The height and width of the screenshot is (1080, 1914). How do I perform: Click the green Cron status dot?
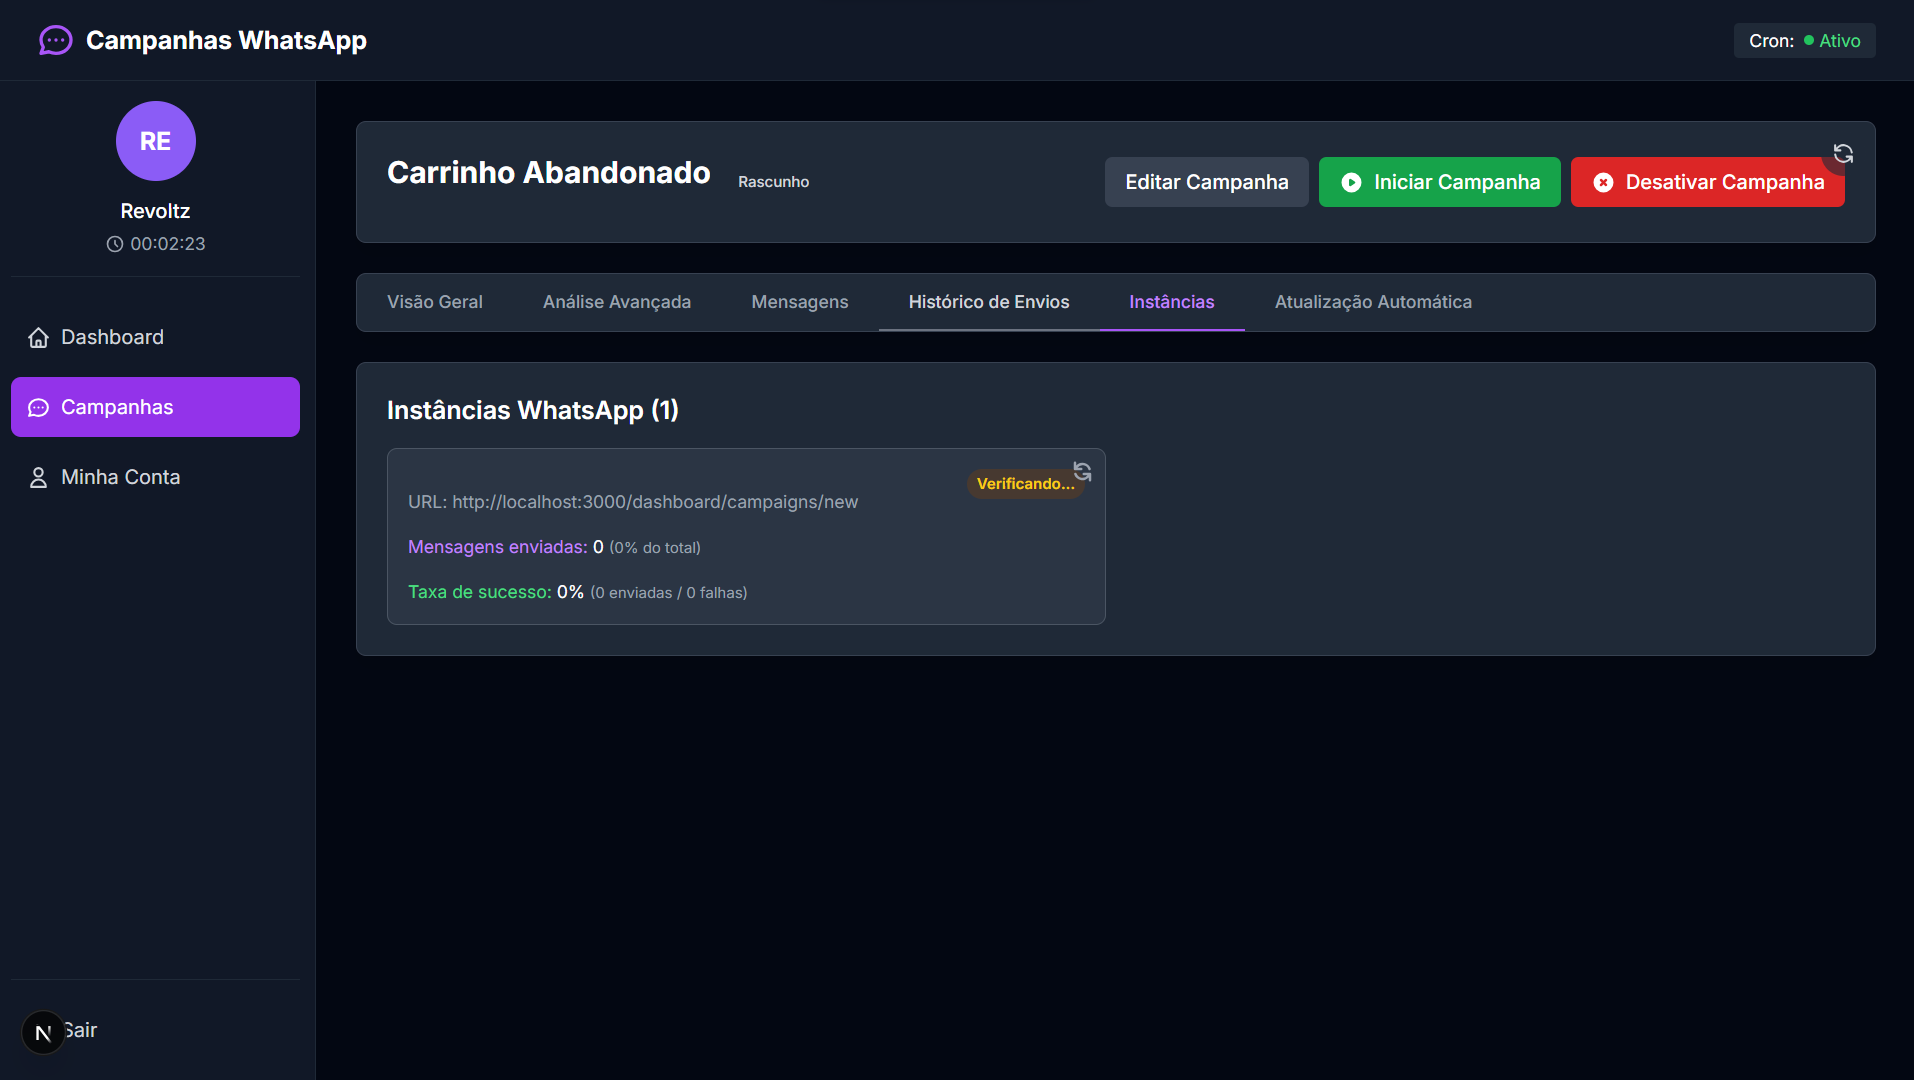point(1808,41)
